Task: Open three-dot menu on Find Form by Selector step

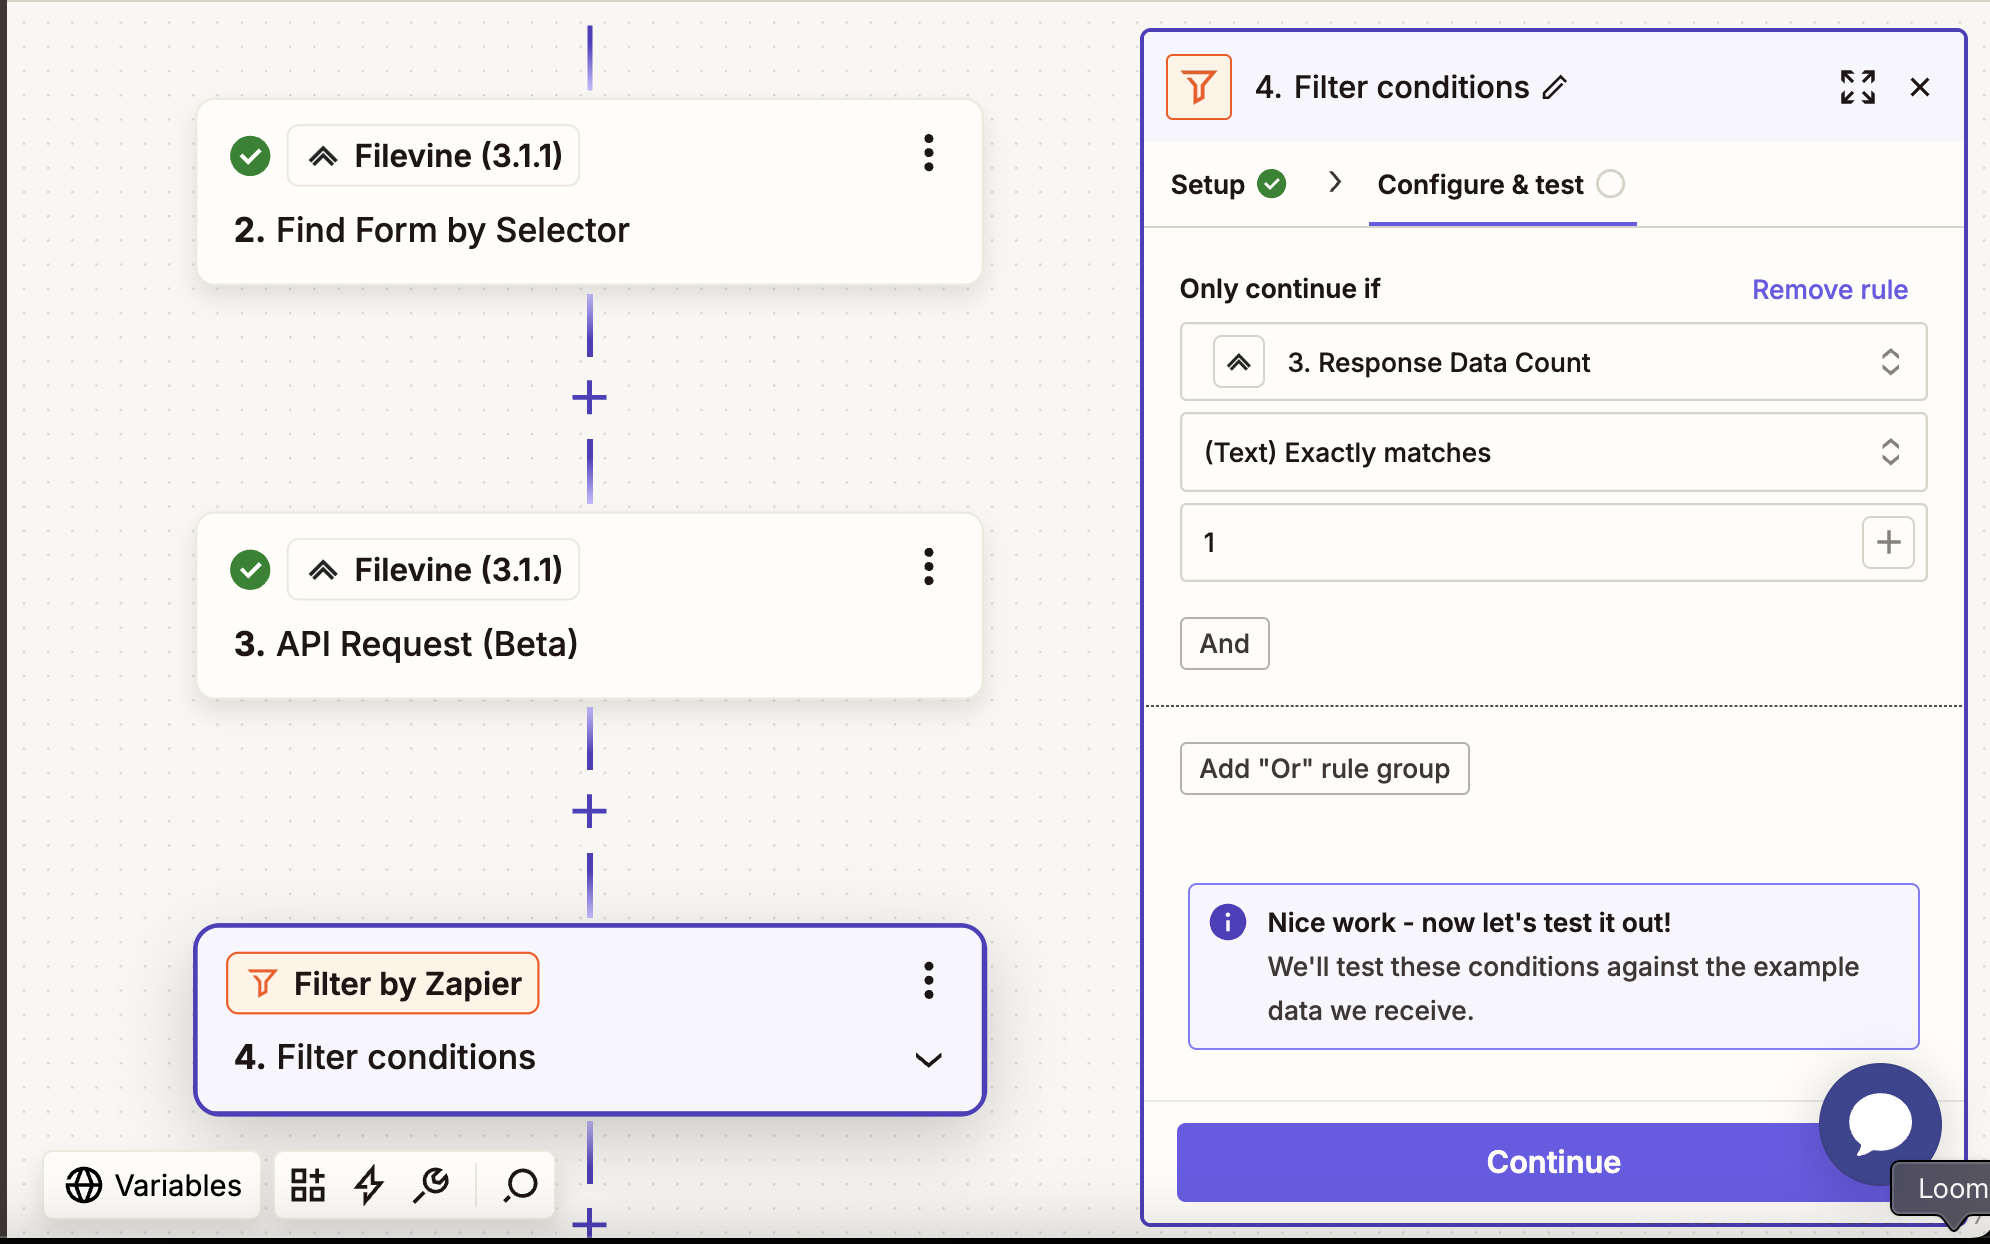Action: tap(928, 154)
